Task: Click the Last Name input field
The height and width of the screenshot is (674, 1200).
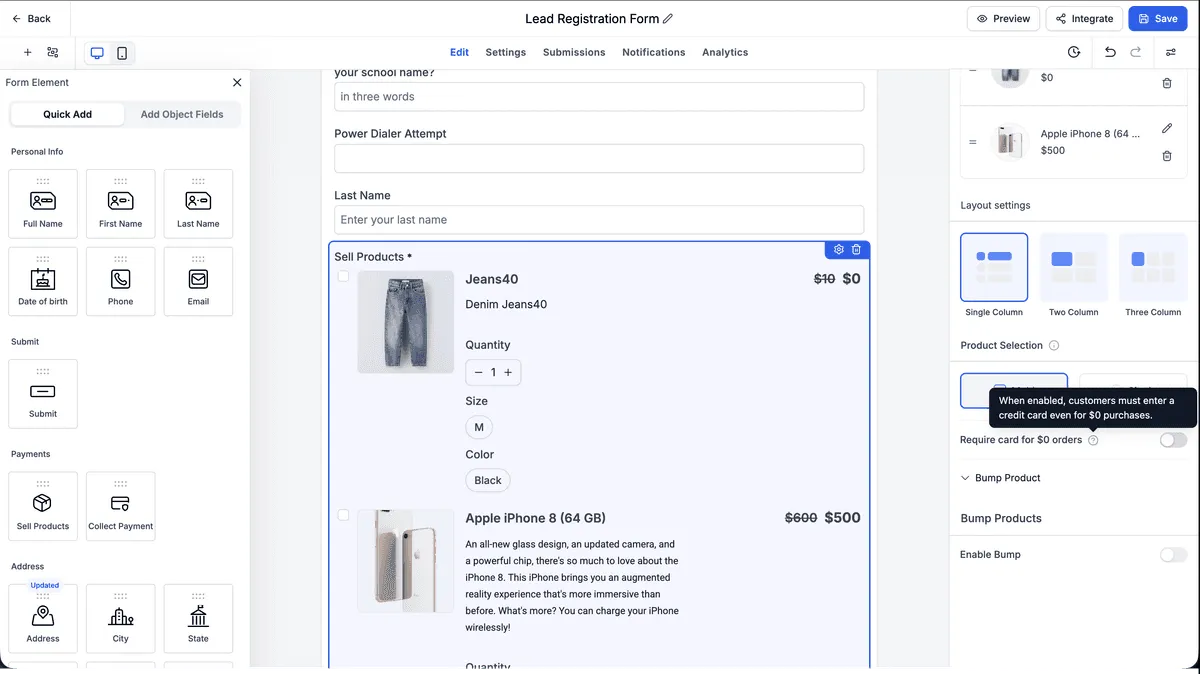Action: tap(599, 220)
